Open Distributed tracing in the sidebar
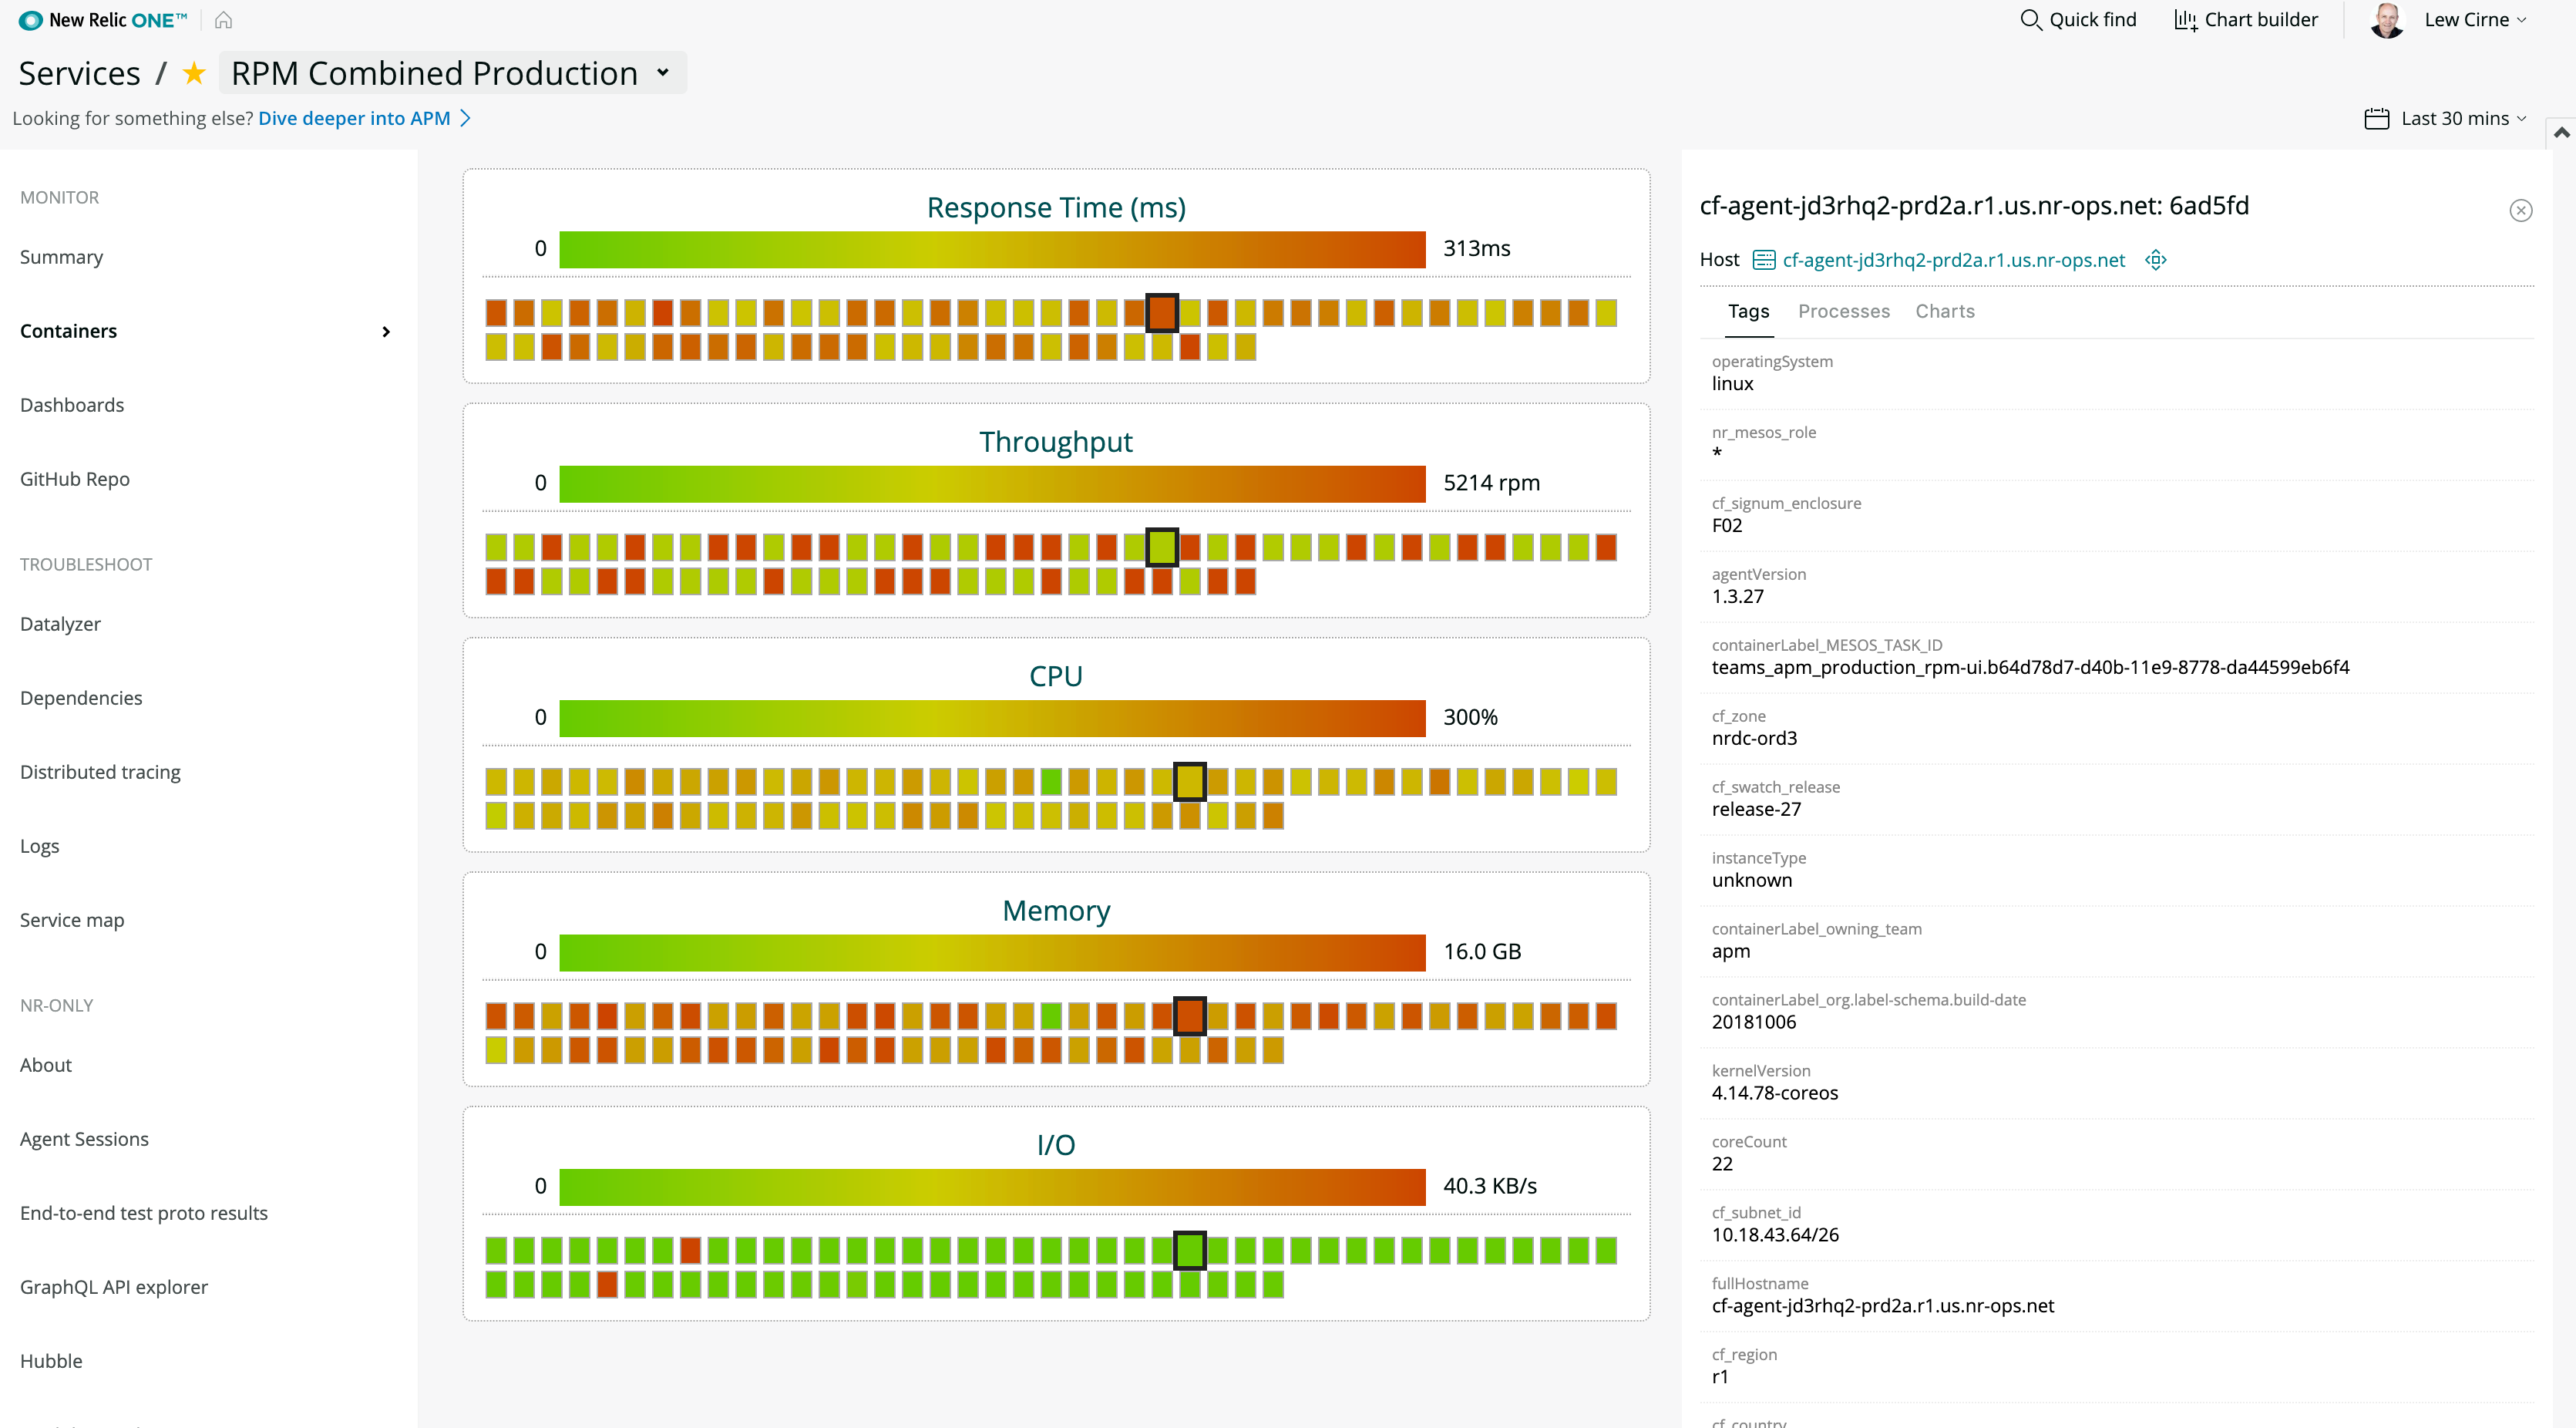The image size is (2576, 1428). coord(100,772)
